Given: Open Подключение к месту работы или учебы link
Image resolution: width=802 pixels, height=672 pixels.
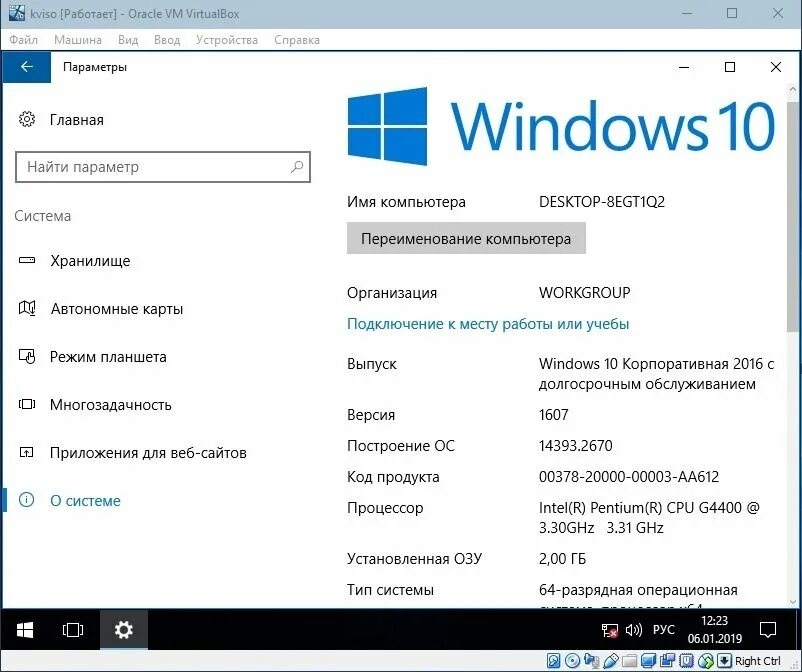Looking at the screenshot, I should [488, 324].
